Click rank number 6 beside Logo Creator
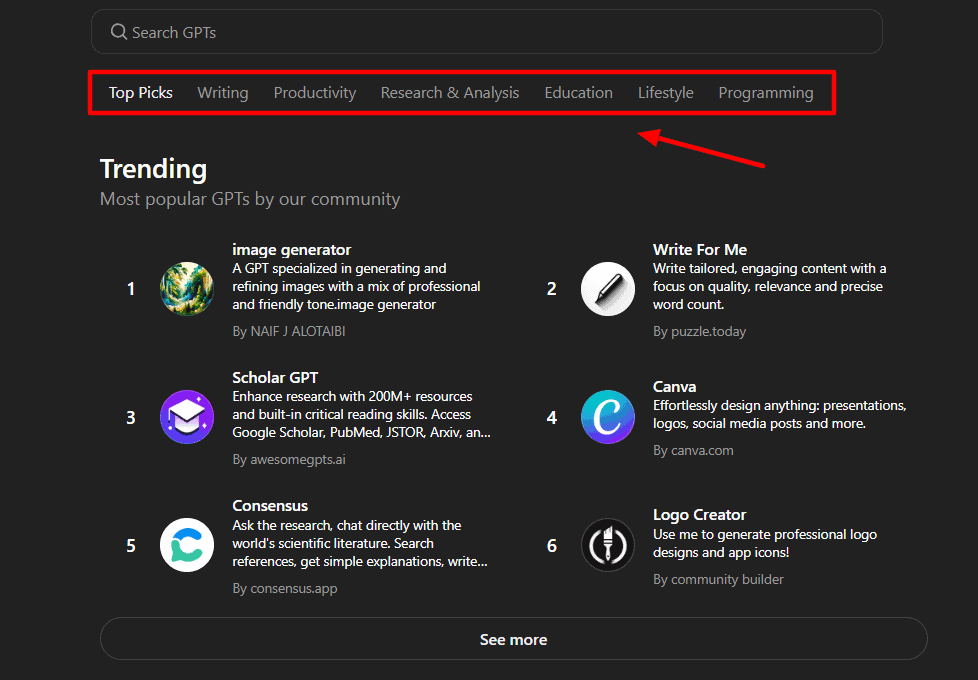 (551, 546)
